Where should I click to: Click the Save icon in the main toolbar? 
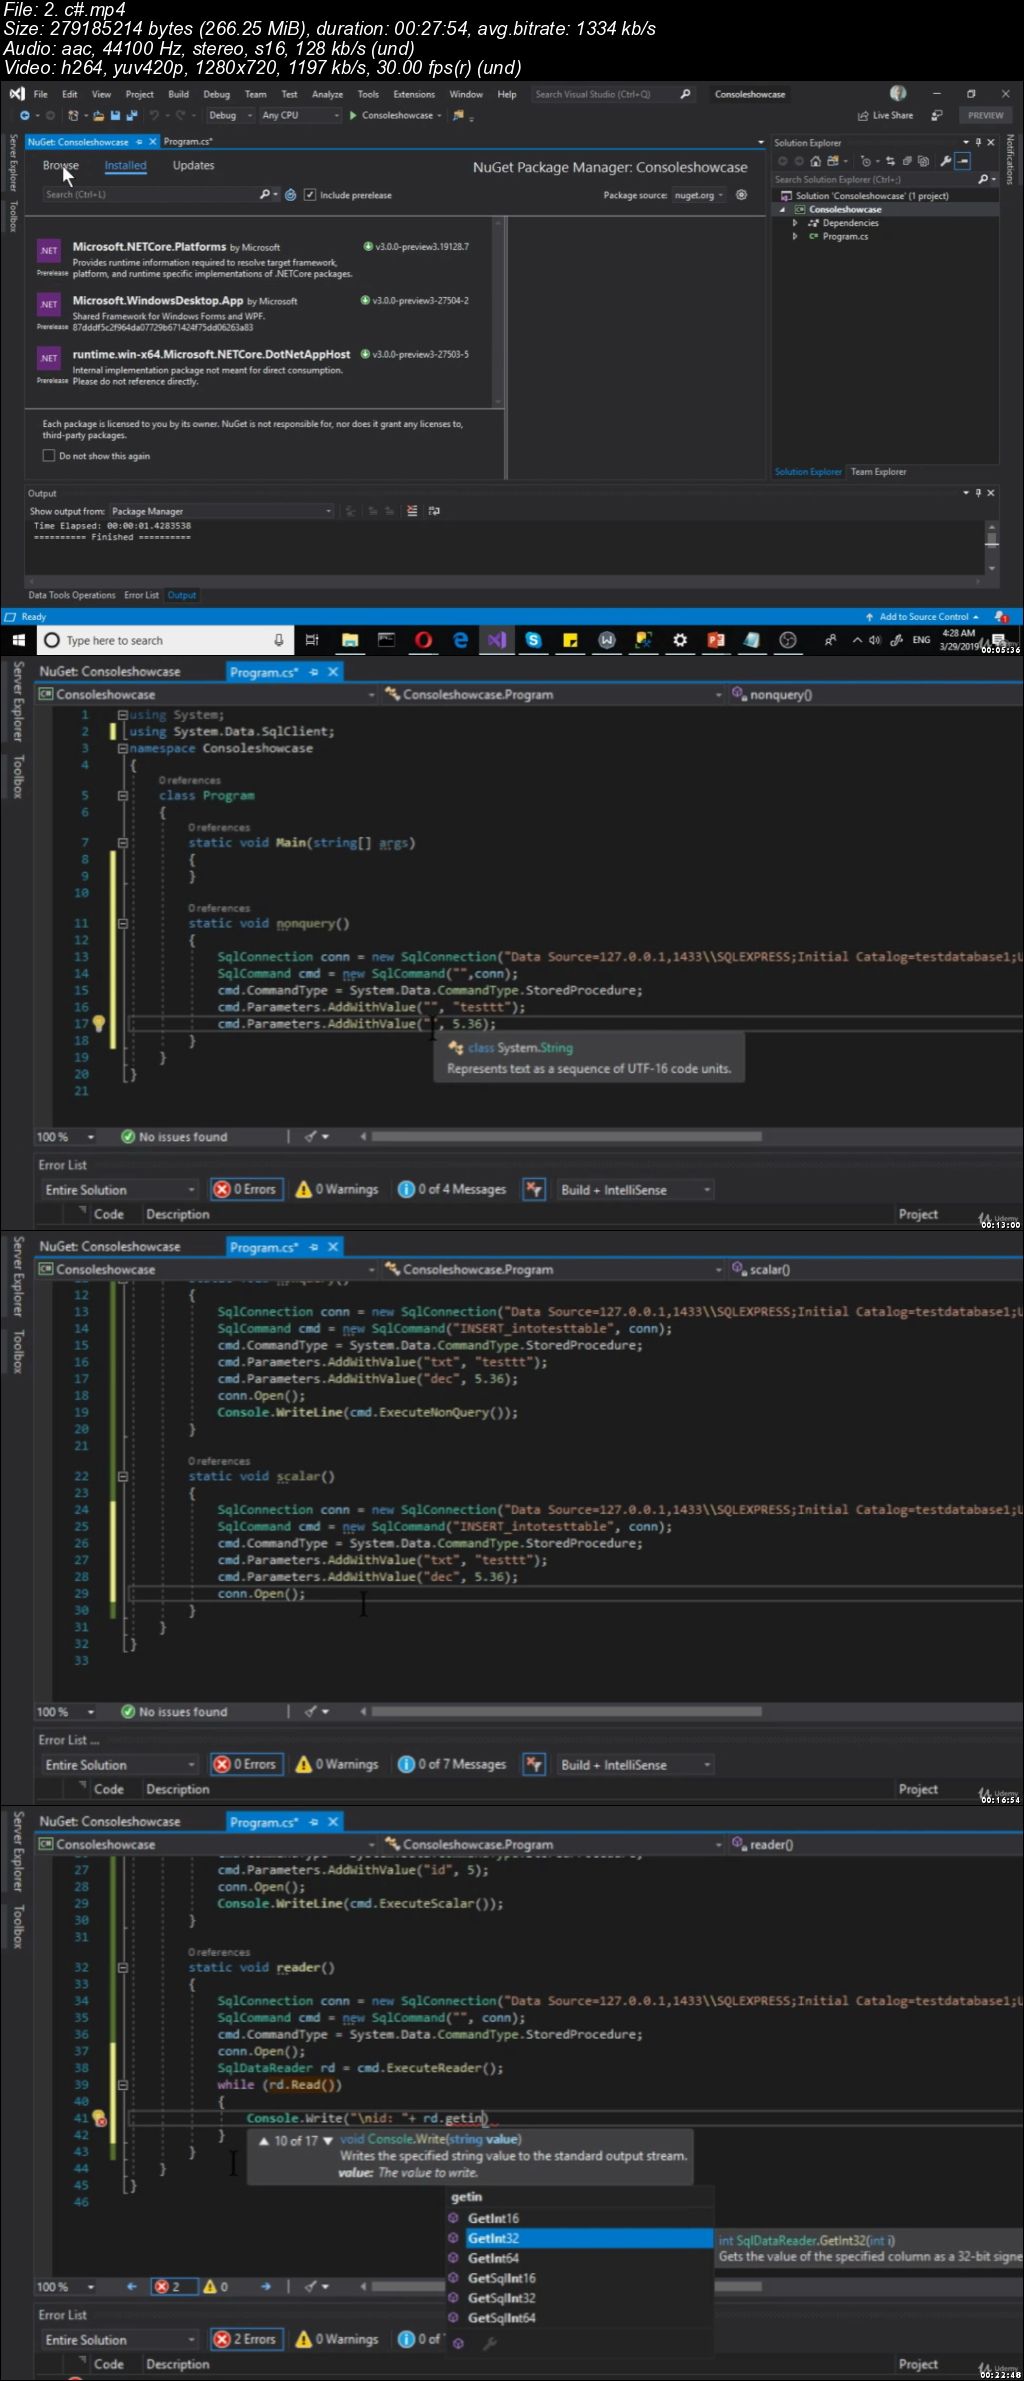[116, 116]
